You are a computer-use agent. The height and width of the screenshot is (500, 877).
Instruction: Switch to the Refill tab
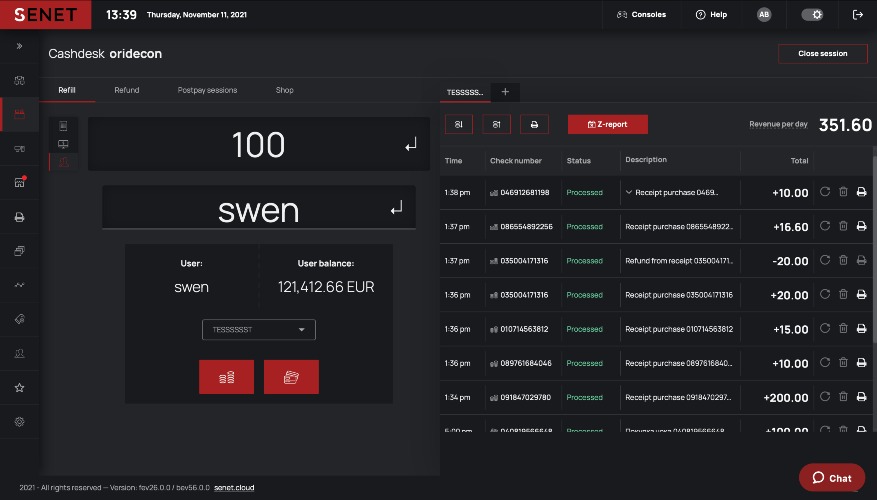point(67,90)
